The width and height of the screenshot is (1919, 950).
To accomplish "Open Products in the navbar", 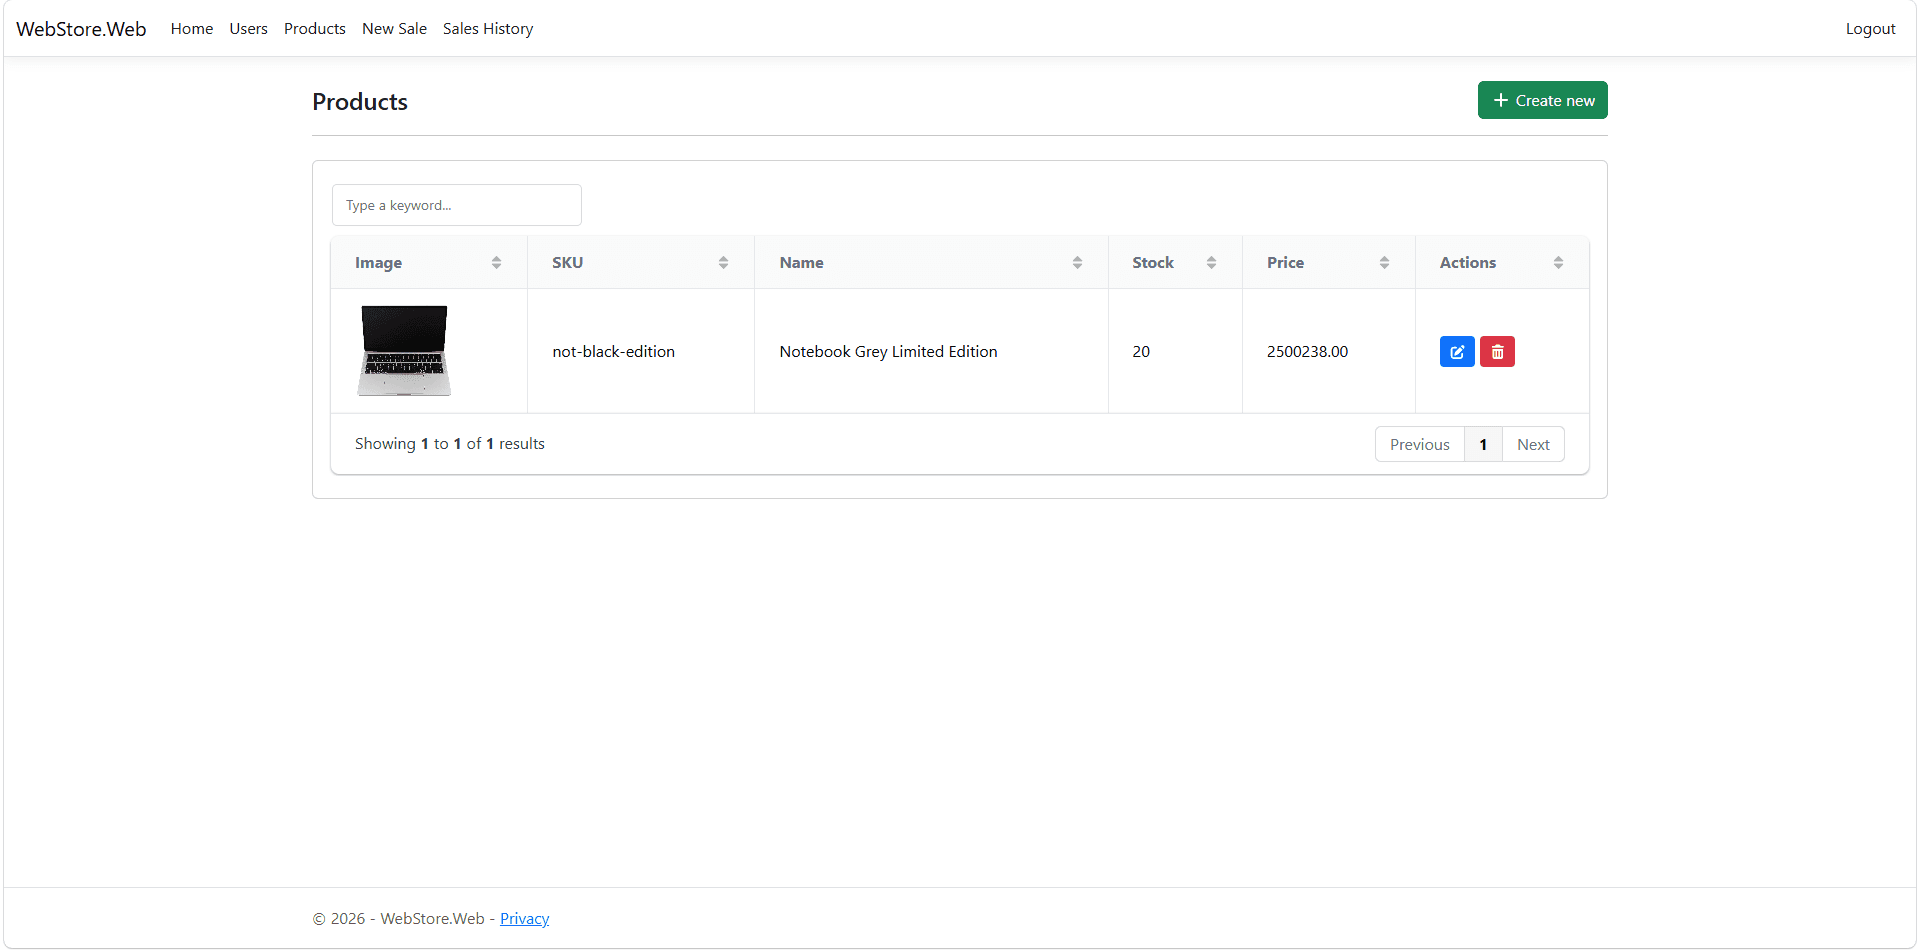I will tap(315, 29).
